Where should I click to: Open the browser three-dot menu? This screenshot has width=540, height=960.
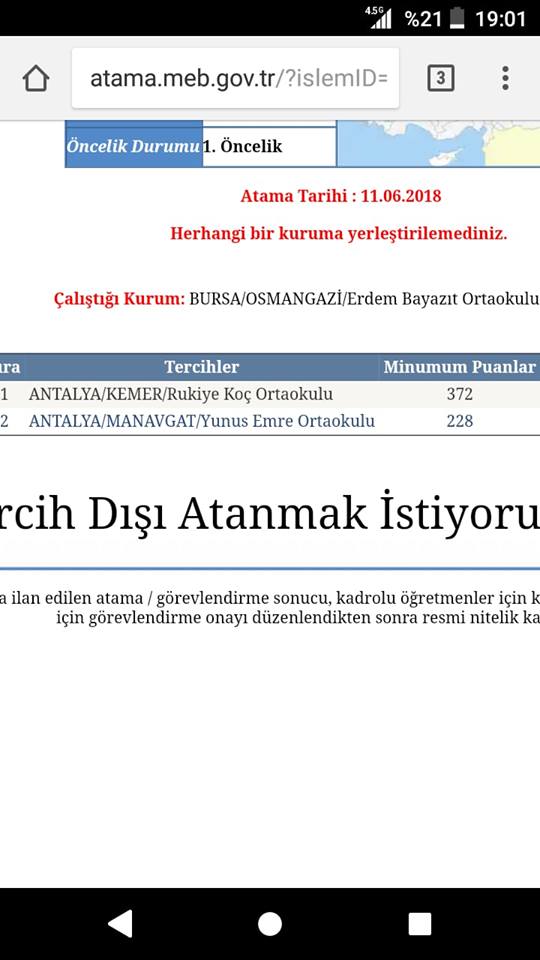pos(505,78)
